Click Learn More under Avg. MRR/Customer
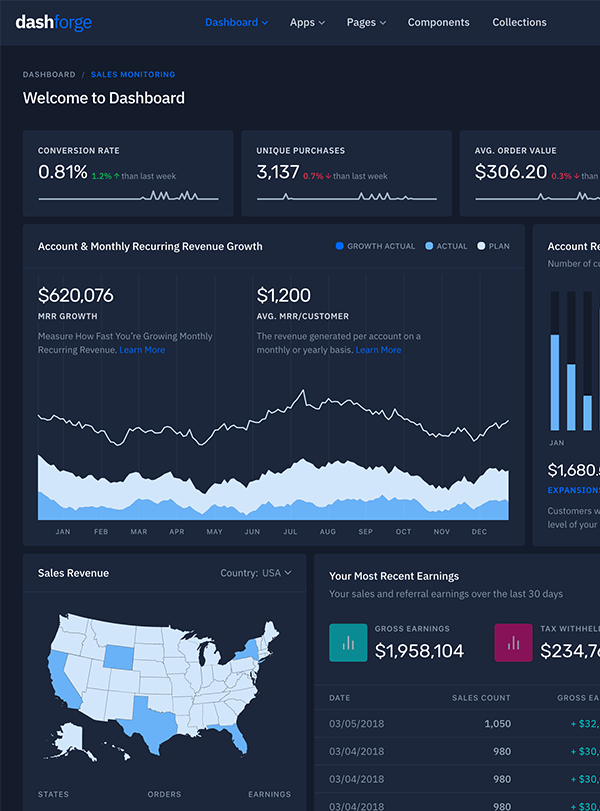The image size is (600, 811). (x=378, y=350)
